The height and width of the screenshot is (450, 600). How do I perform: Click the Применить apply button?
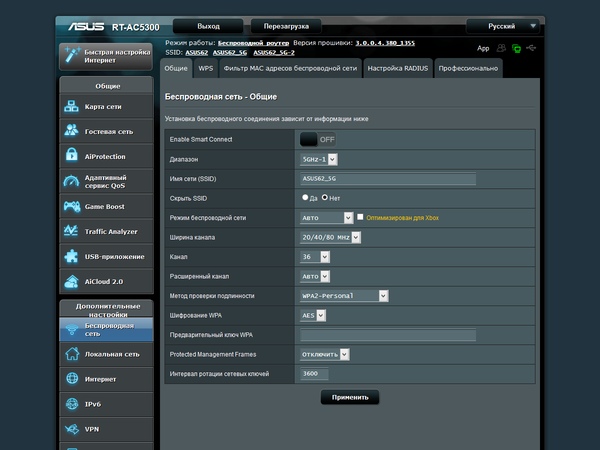coord(349,397)
